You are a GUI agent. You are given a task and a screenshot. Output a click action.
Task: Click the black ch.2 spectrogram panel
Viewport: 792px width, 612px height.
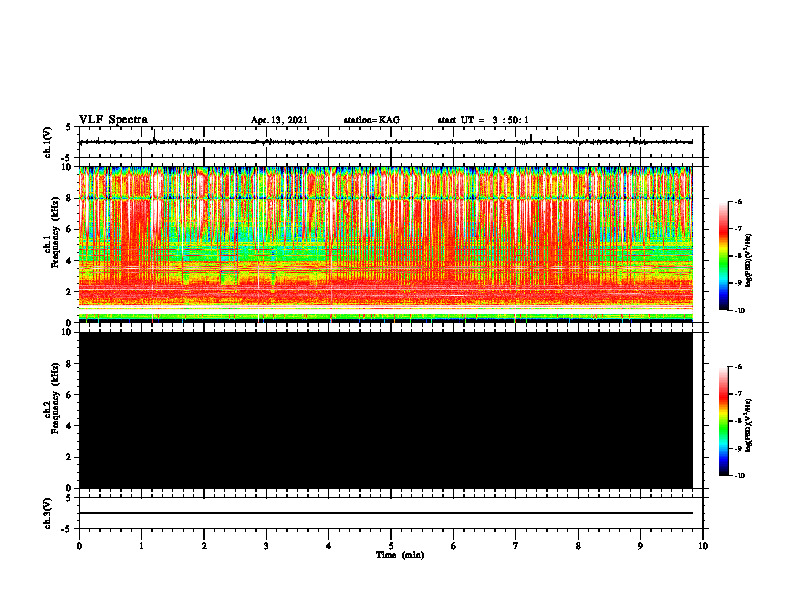click(386, 410)
